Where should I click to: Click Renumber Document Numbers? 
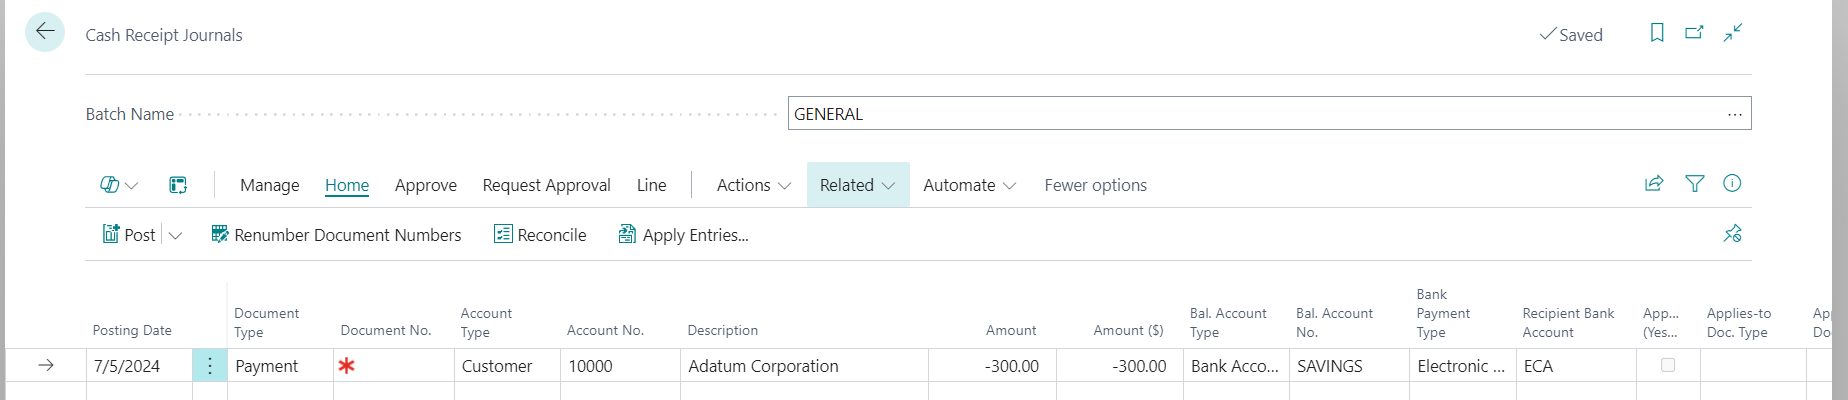coord(336,235)
